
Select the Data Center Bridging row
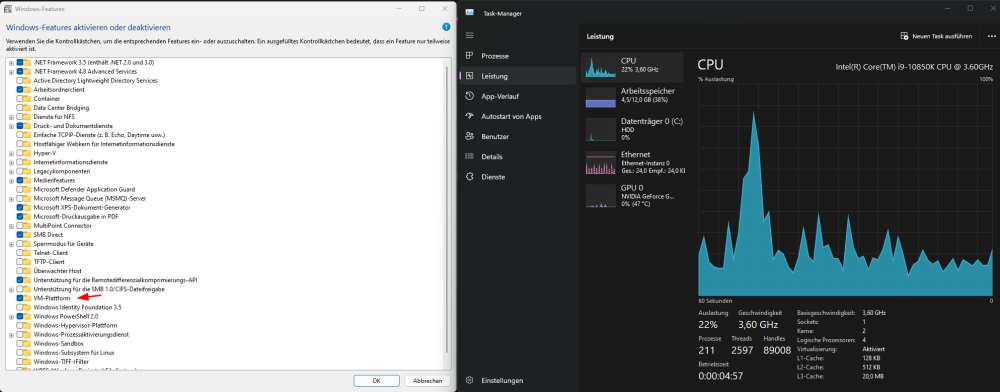coord(61,108)
